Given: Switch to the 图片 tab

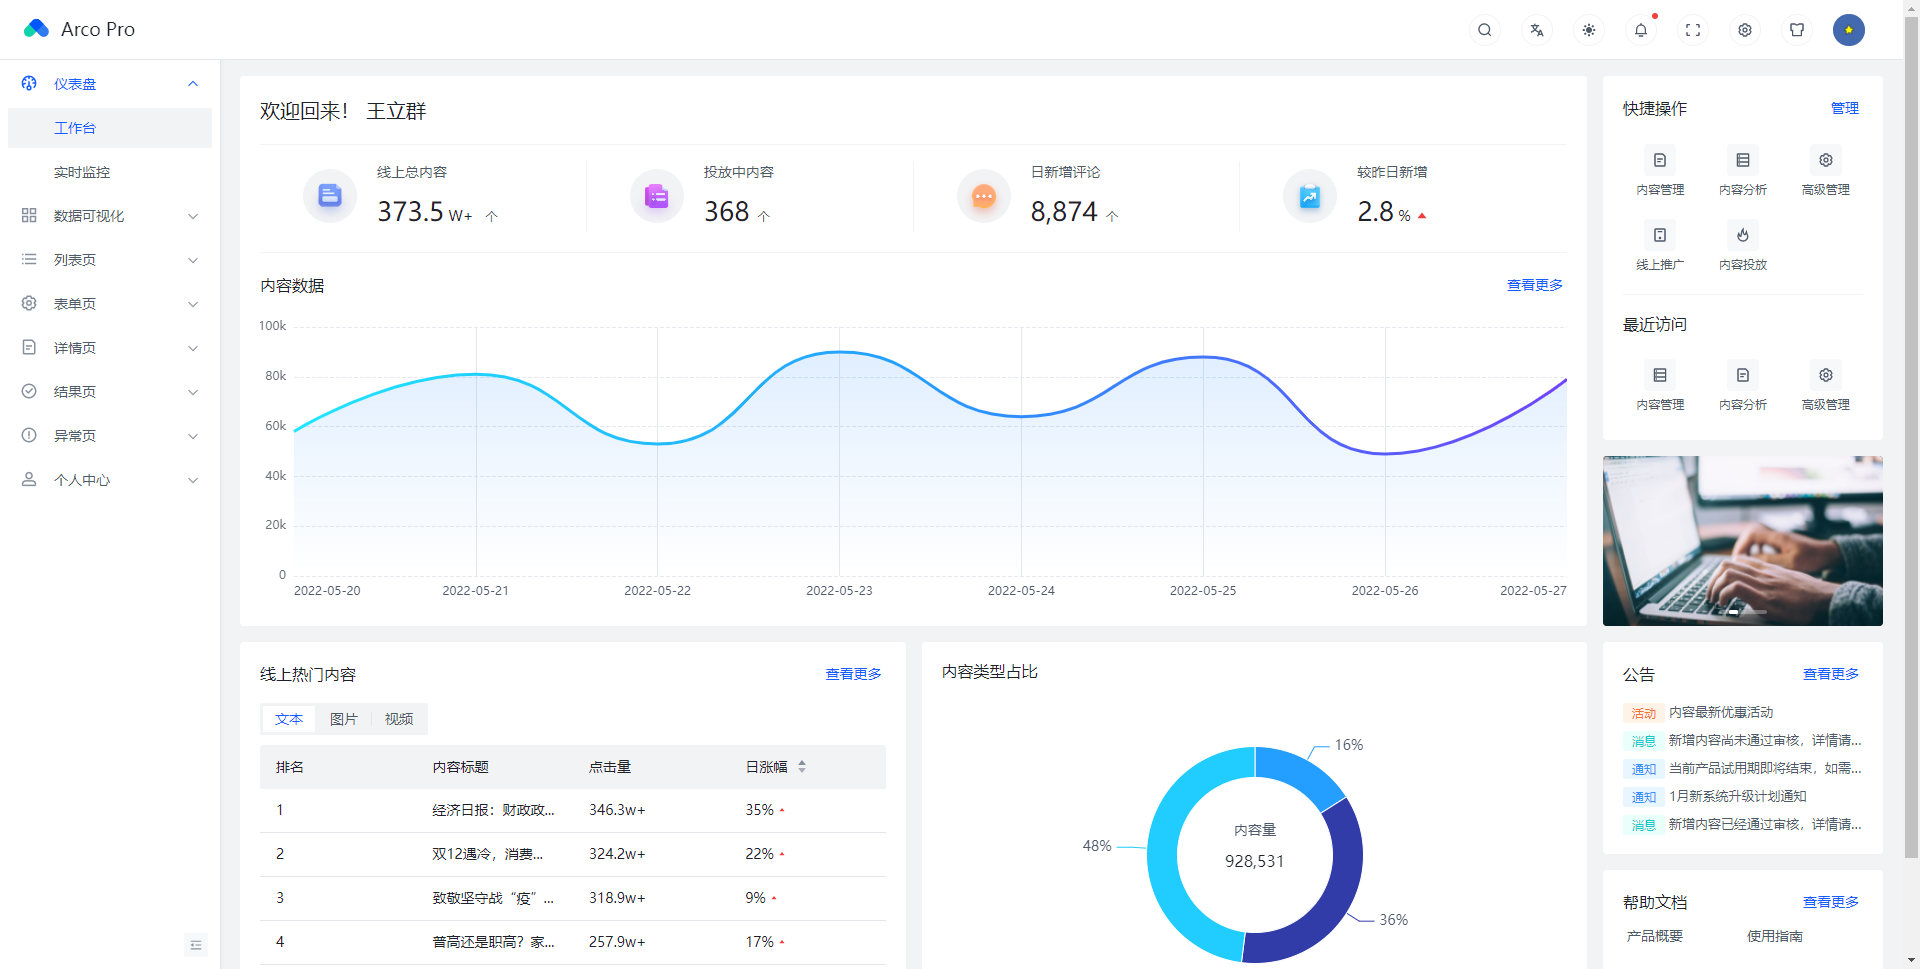Looking at the screenshot, I should coord(343,719).
